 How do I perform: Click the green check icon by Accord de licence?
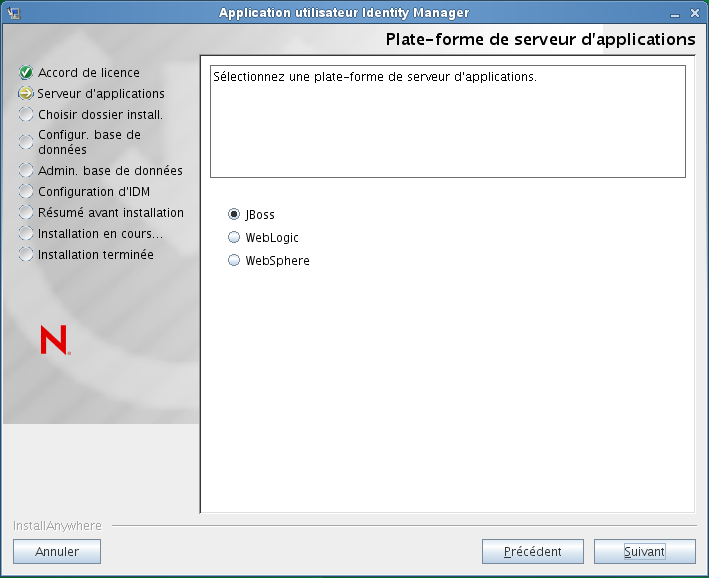pos(26,72)
